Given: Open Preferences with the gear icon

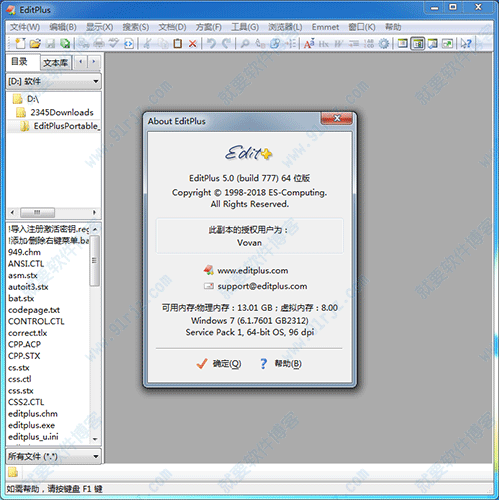Looking at the screenshot, I should pyautogui.click(x=384, y=43).
